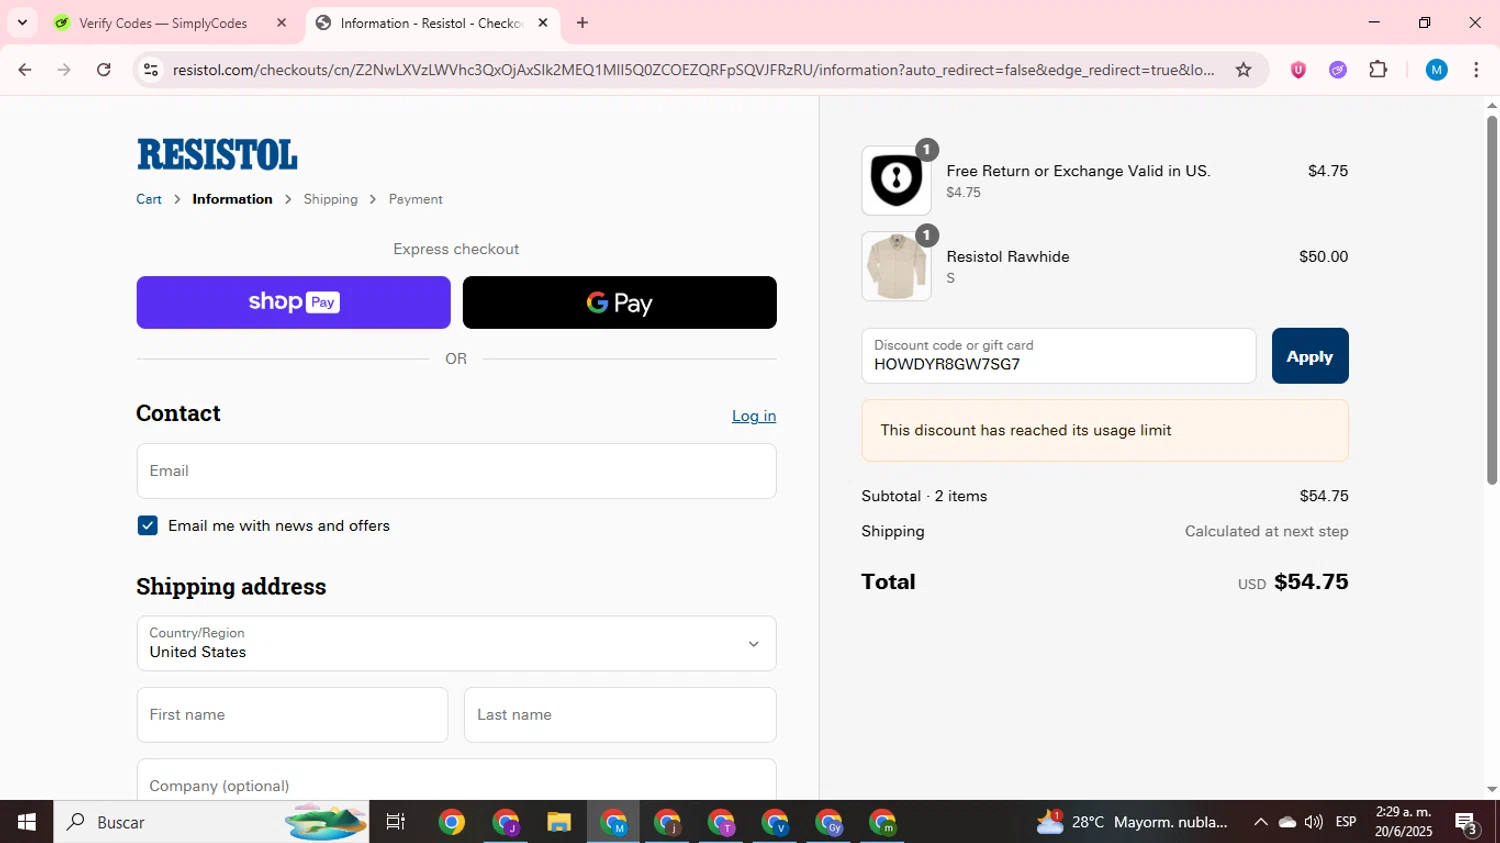Go to Cart breadcrumb link
The height and width of the screenshot is (843, 1500).
point(149,199)
